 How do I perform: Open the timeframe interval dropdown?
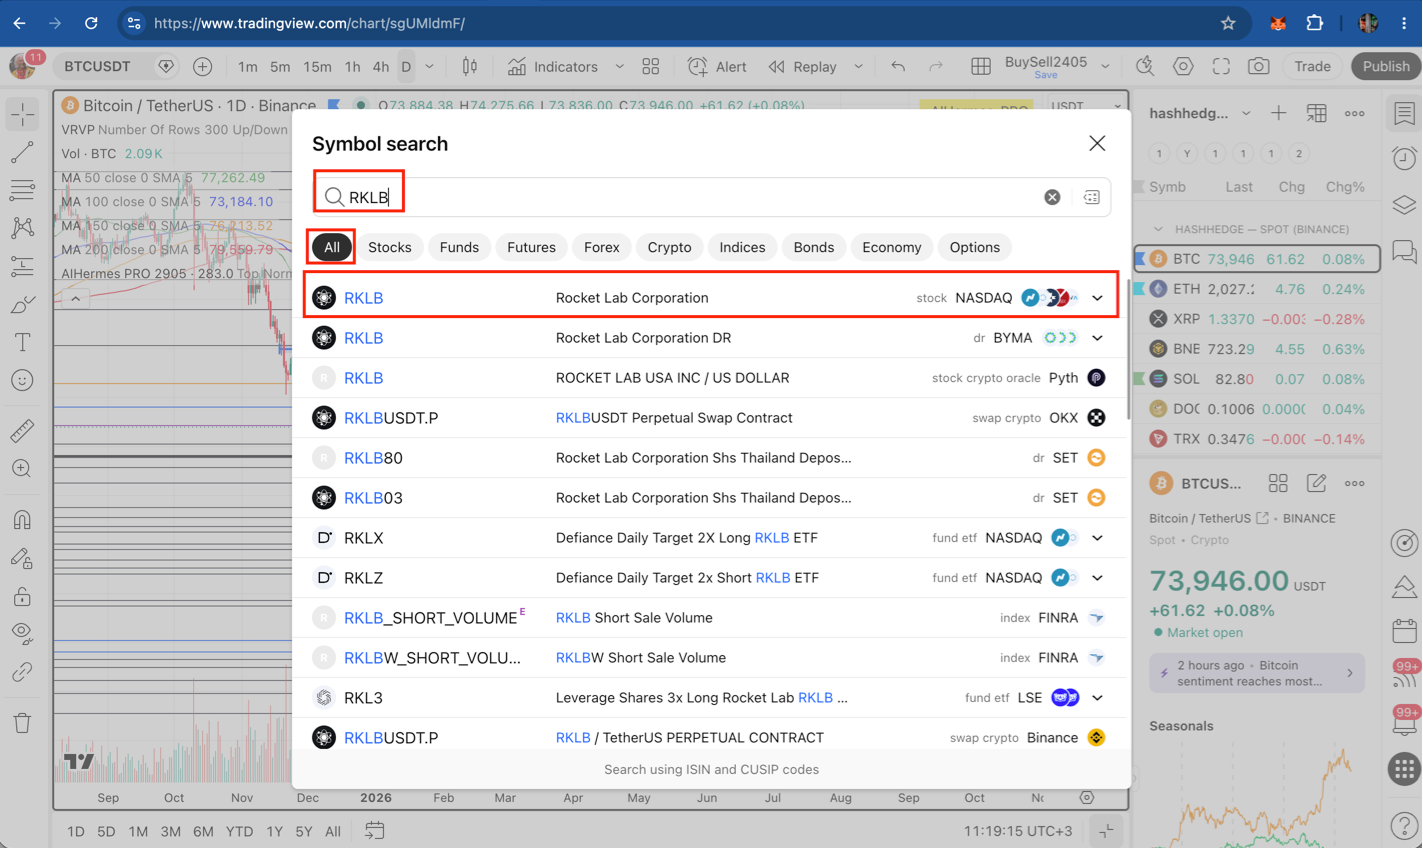click(430, 67)
